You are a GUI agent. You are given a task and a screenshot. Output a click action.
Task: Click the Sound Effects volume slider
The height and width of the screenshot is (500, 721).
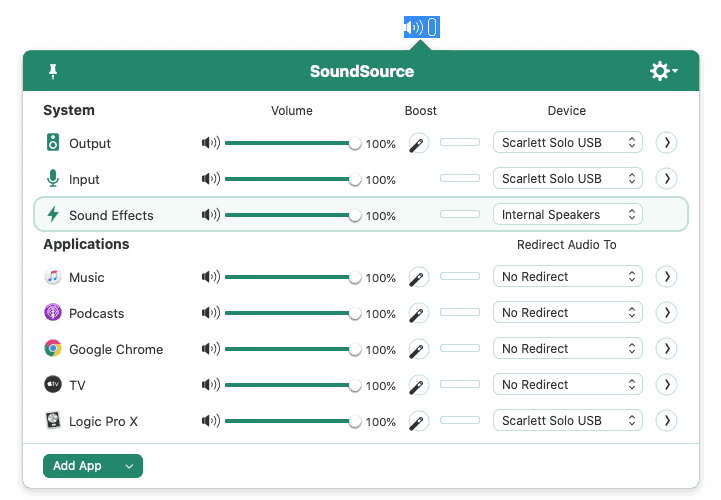[290, 215]
